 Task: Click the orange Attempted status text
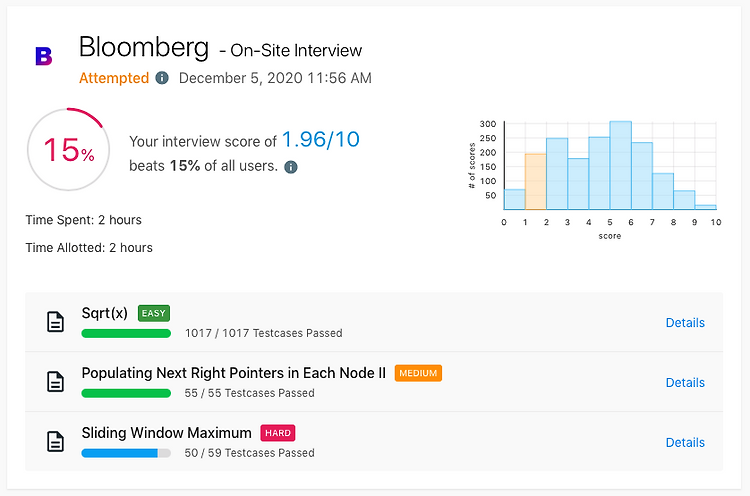pos(114,78)
